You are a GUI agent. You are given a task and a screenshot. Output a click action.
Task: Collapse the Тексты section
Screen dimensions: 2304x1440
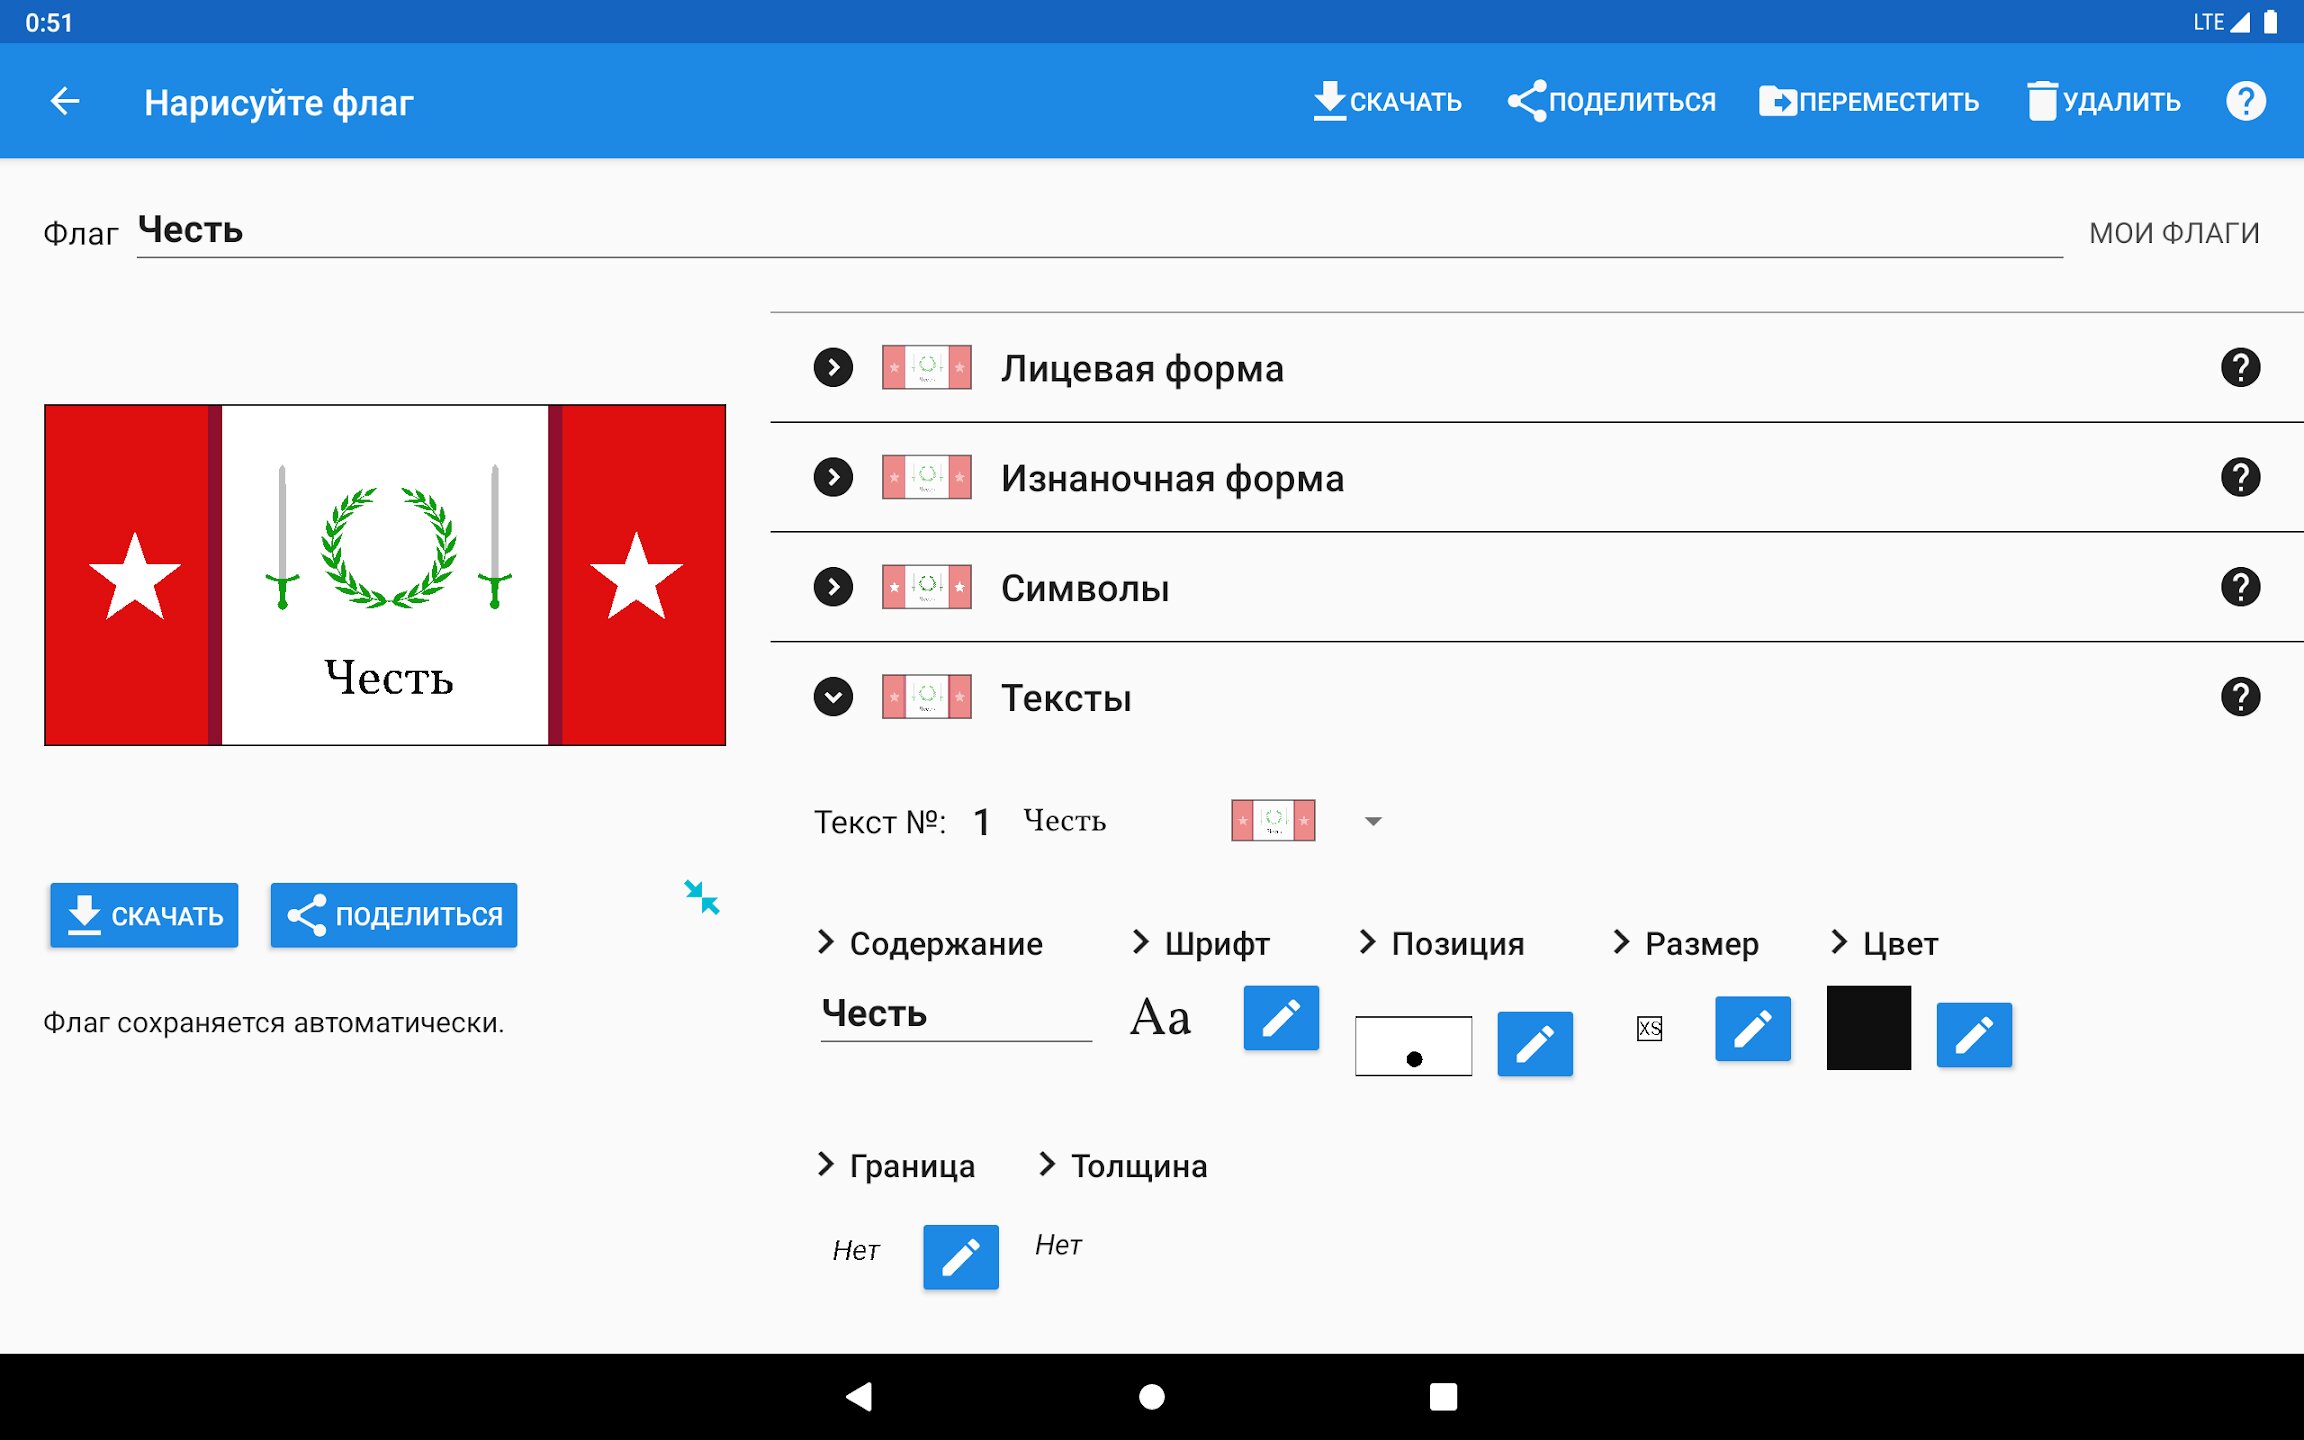833,697
